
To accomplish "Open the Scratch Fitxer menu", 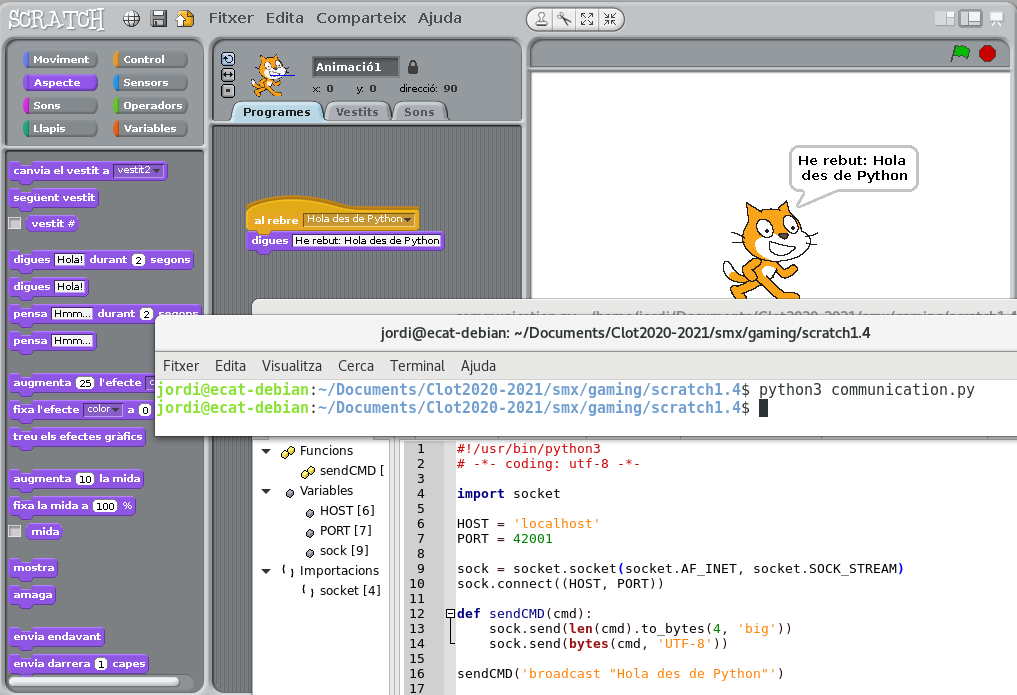I will (x=231, y=18).
